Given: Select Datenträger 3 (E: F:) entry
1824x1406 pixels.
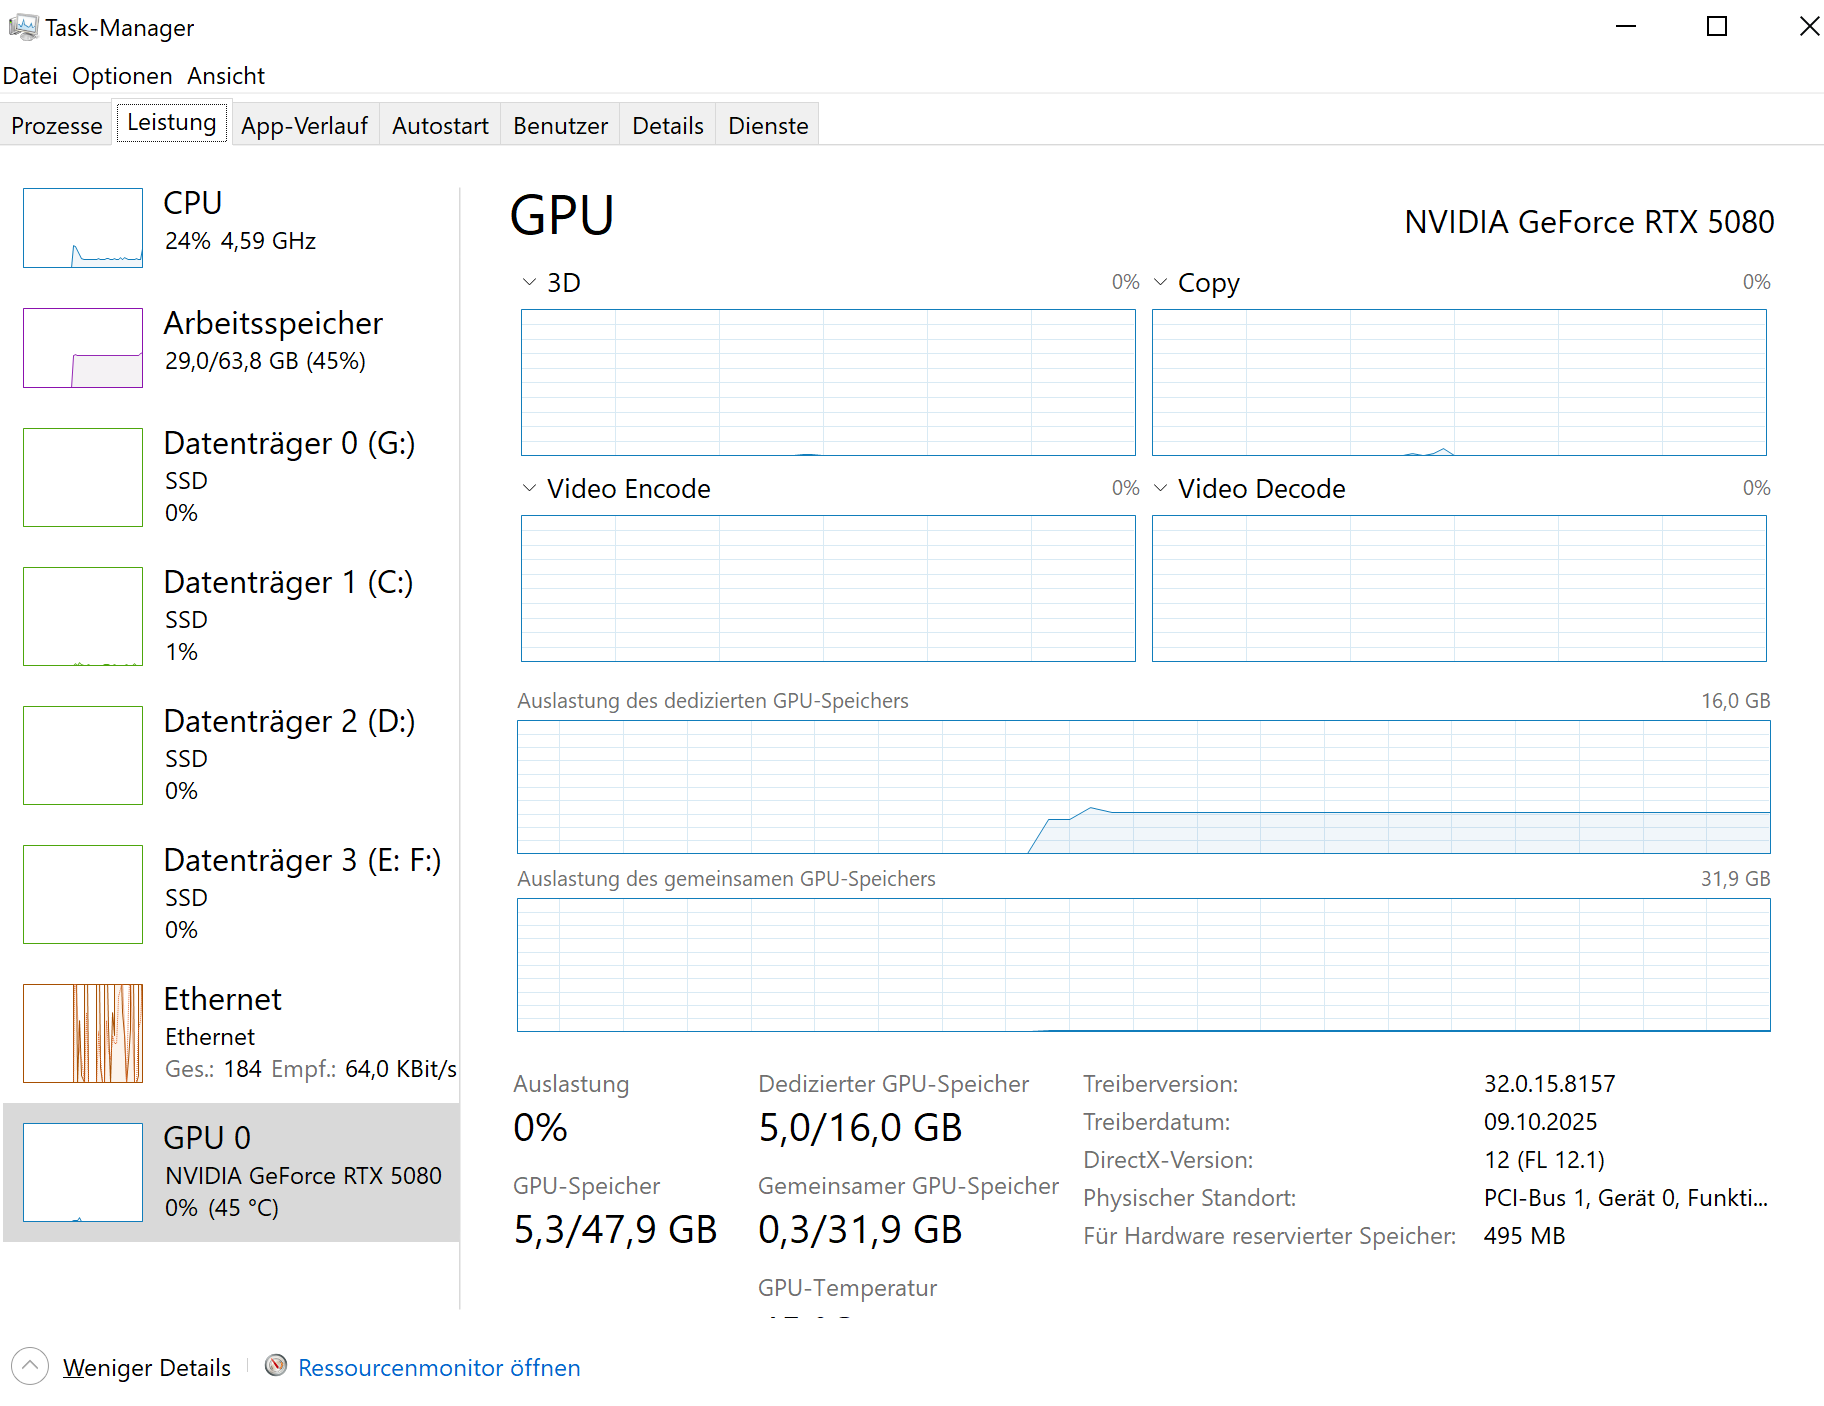Looking at the screenshot, I should pos(301,861).
